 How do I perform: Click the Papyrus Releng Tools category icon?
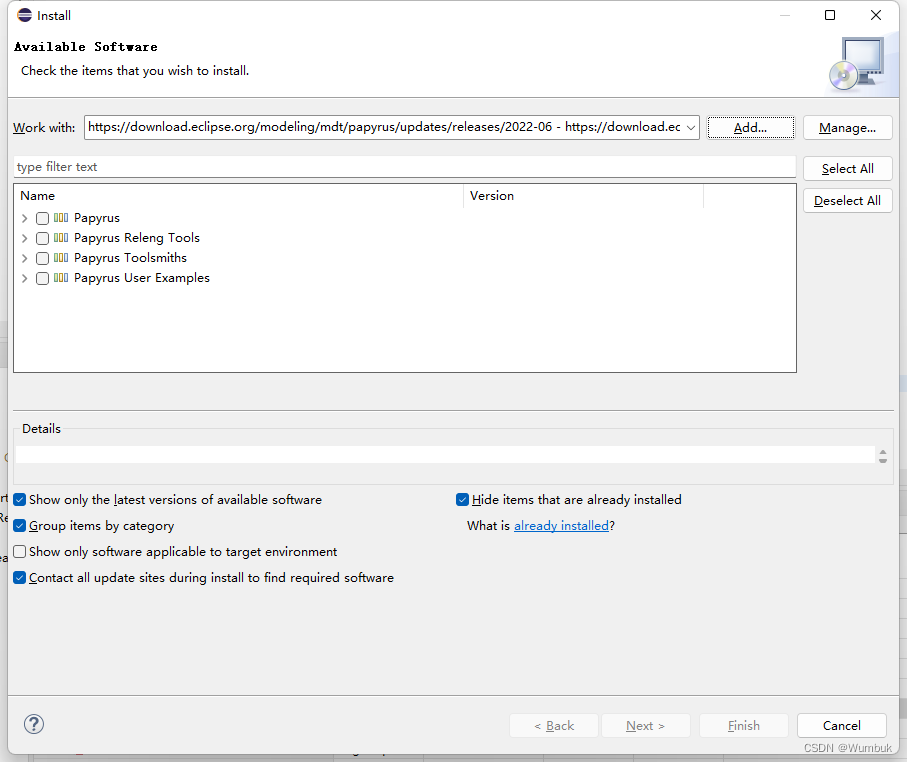click(61, 238)
